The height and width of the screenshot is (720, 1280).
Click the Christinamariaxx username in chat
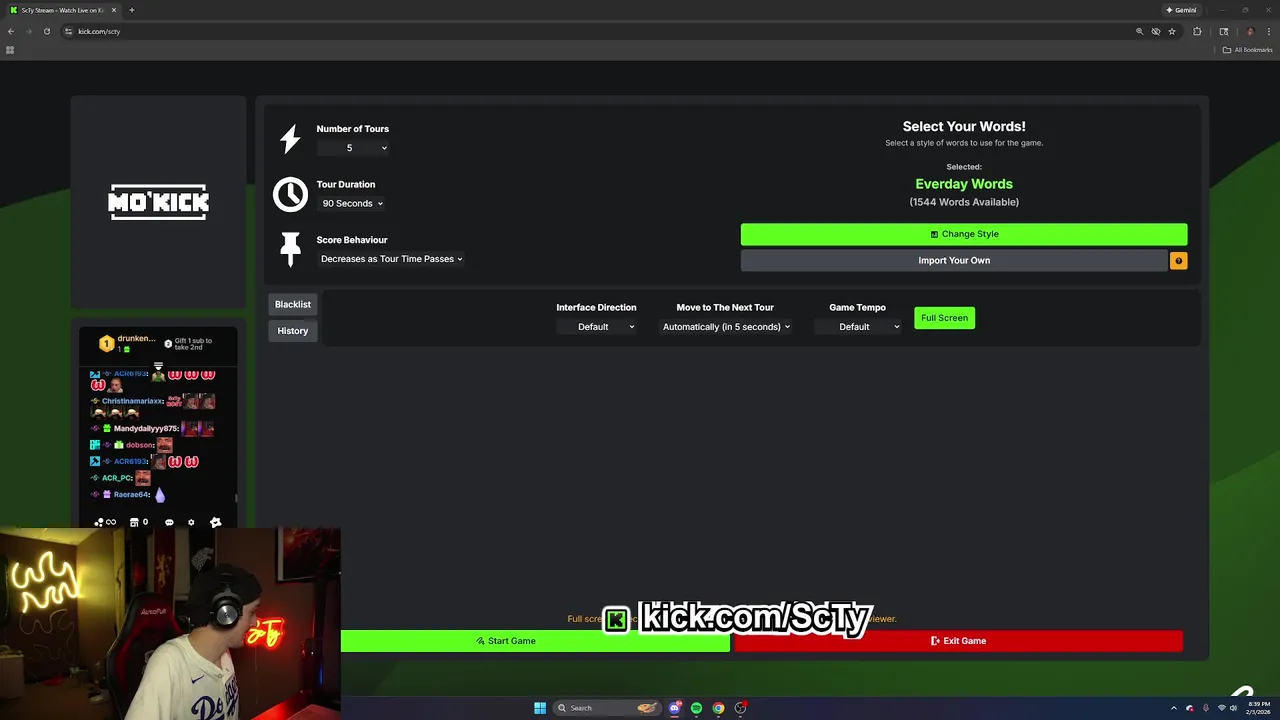[132, 401]
